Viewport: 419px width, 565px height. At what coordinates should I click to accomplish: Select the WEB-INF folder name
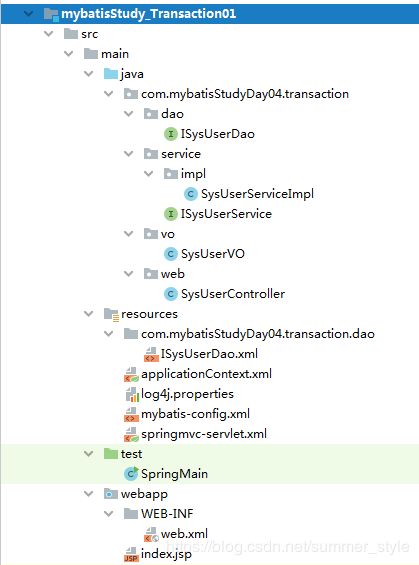pyautogui.click(x=167, y=514)
